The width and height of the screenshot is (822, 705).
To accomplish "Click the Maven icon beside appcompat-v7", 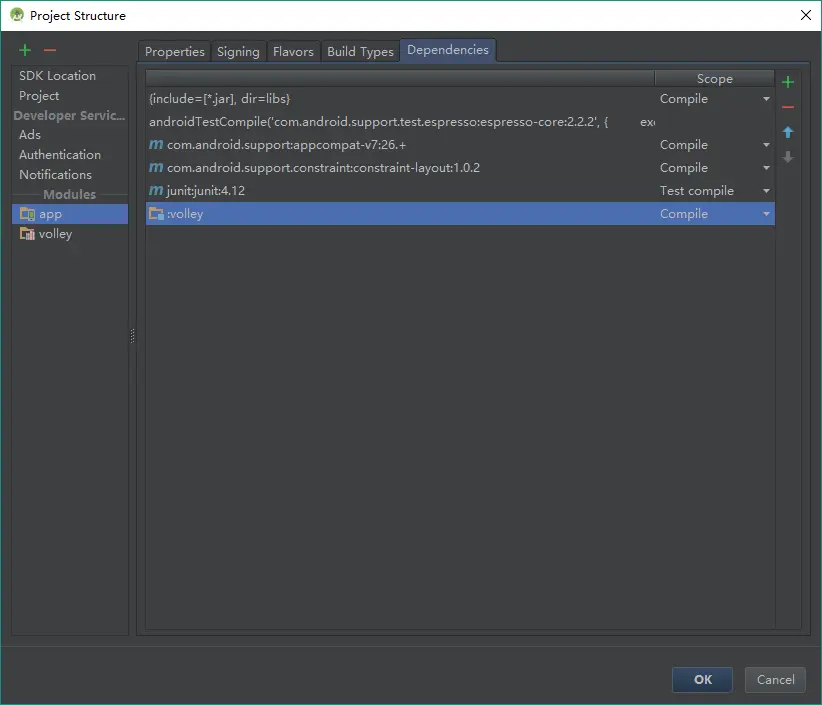I will (156, 145).
